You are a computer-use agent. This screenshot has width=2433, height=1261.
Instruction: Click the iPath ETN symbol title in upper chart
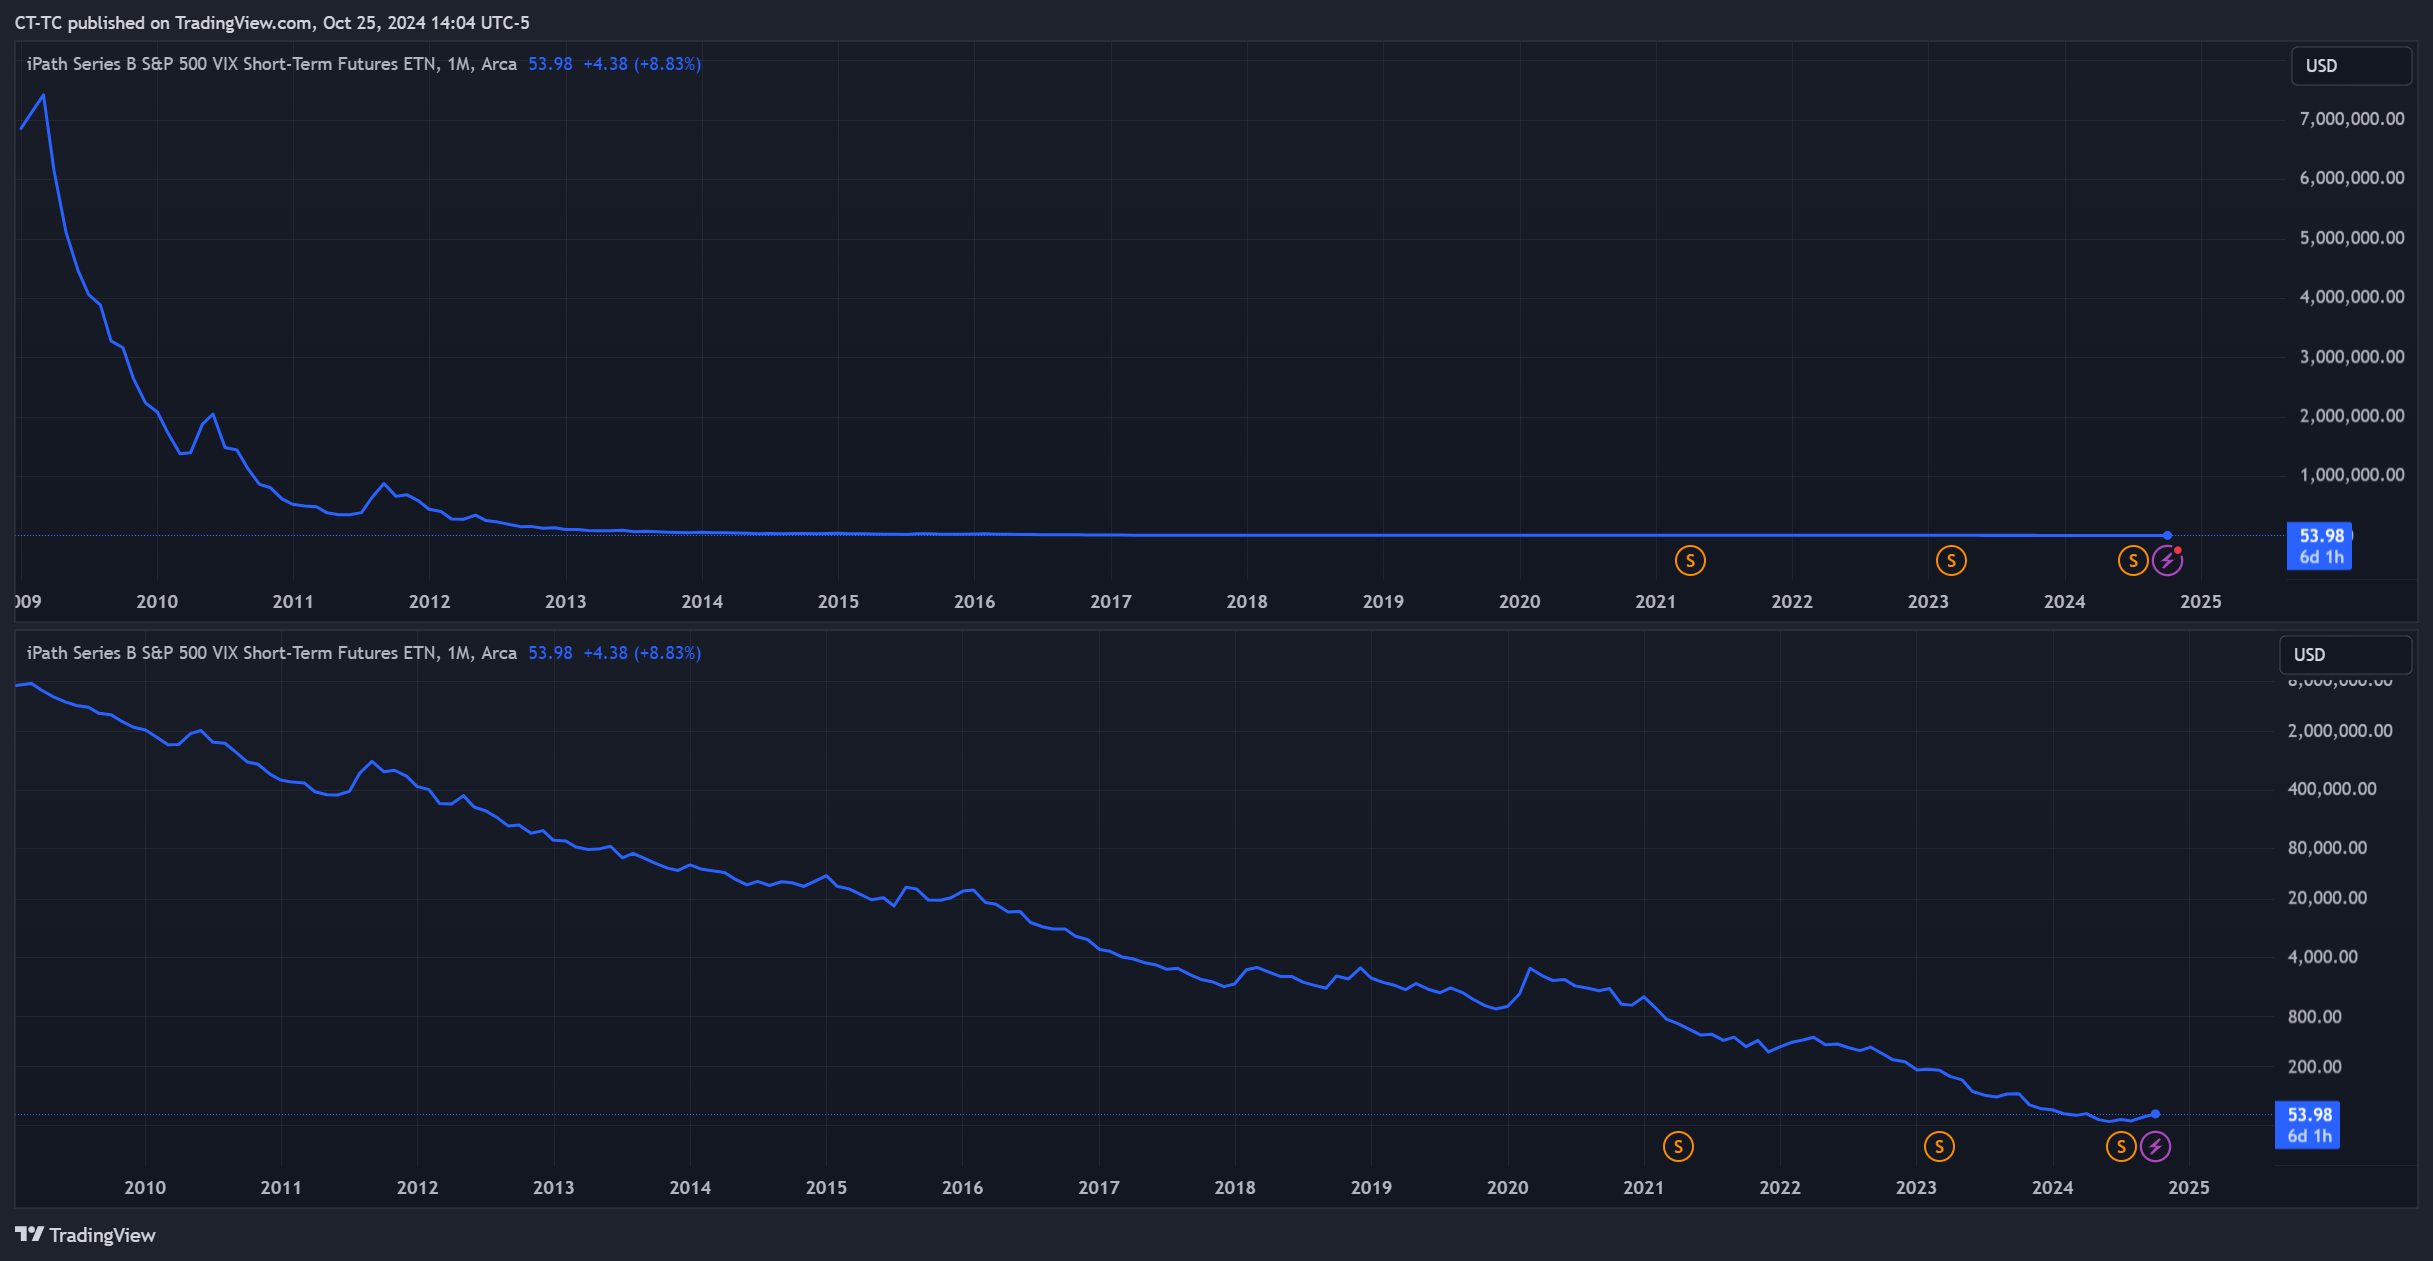tap(271, 64)
